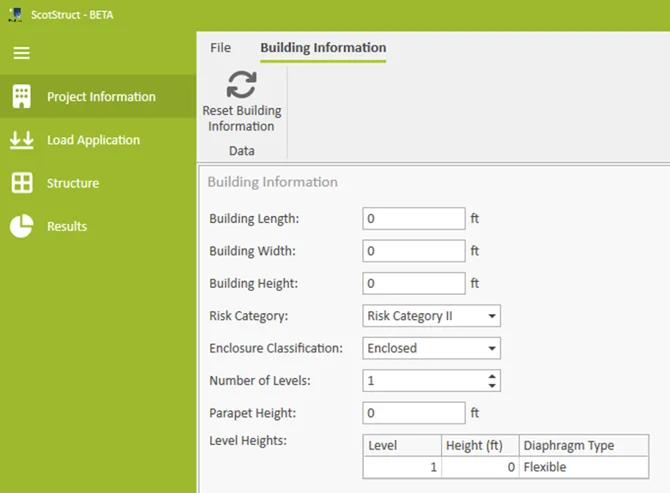Image resolution: width=670 pixels, height=493 pixels.
Task: Decrease Number of Levels with down arrow
Action: pos(492,385)
